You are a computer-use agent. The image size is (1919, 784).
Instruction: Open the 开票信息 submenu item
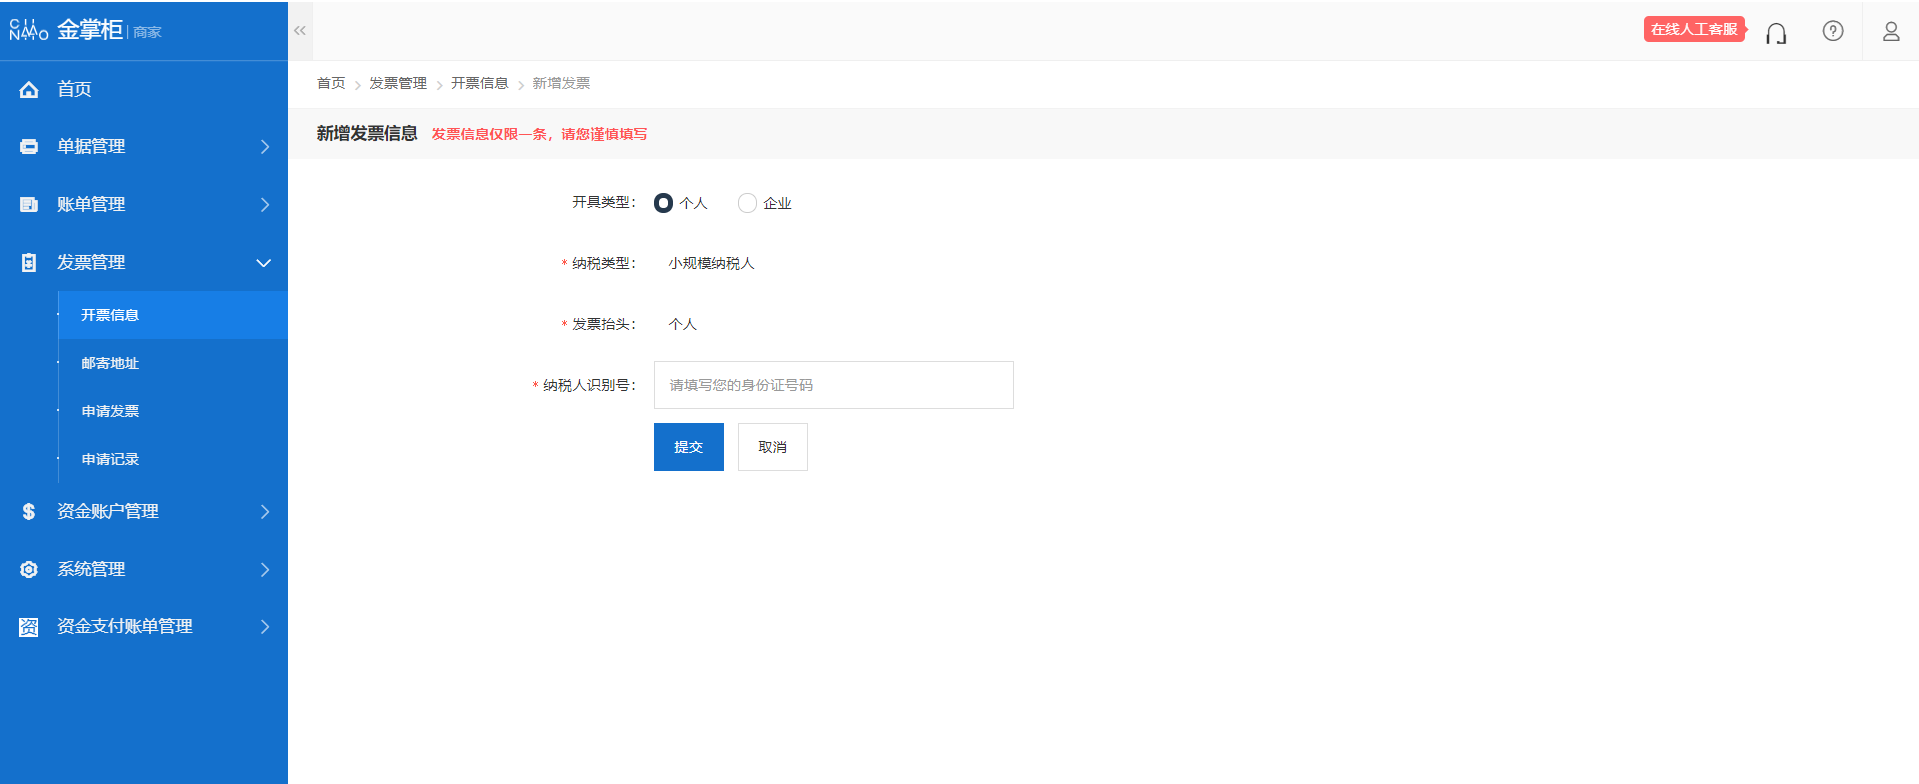click(x=173, y=315)
